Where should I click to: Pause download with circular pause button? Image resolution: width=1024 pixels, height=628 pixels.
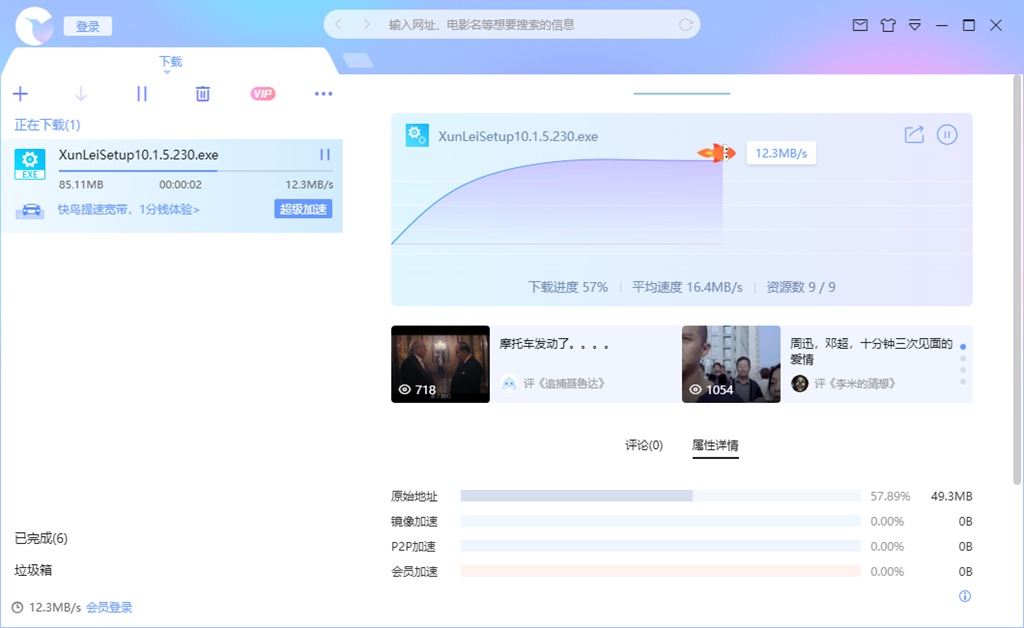(x=947, y=134)
